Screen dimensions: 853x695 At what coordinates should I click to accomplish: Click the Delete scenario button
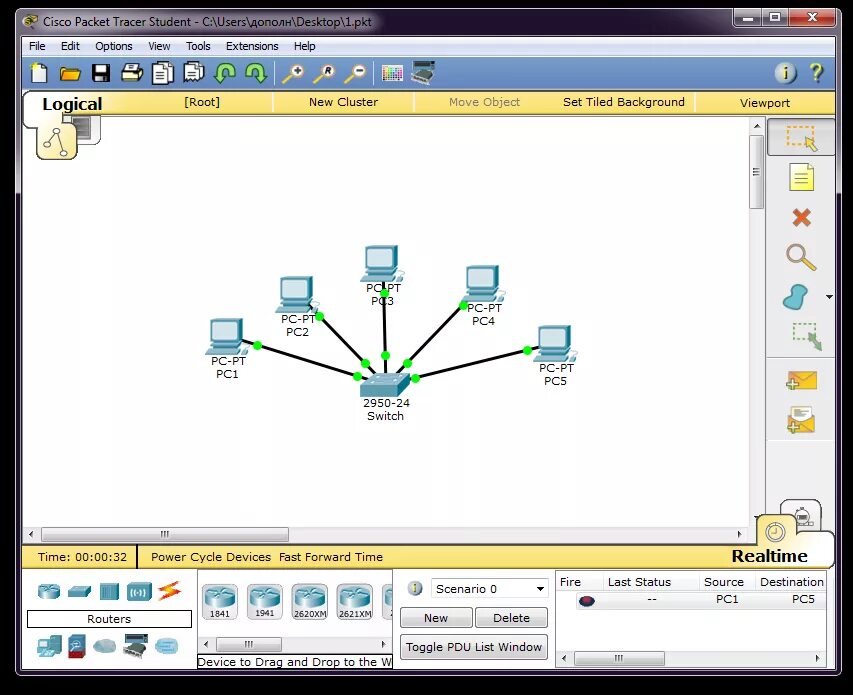pyautogui.click(x=511, y=618)
